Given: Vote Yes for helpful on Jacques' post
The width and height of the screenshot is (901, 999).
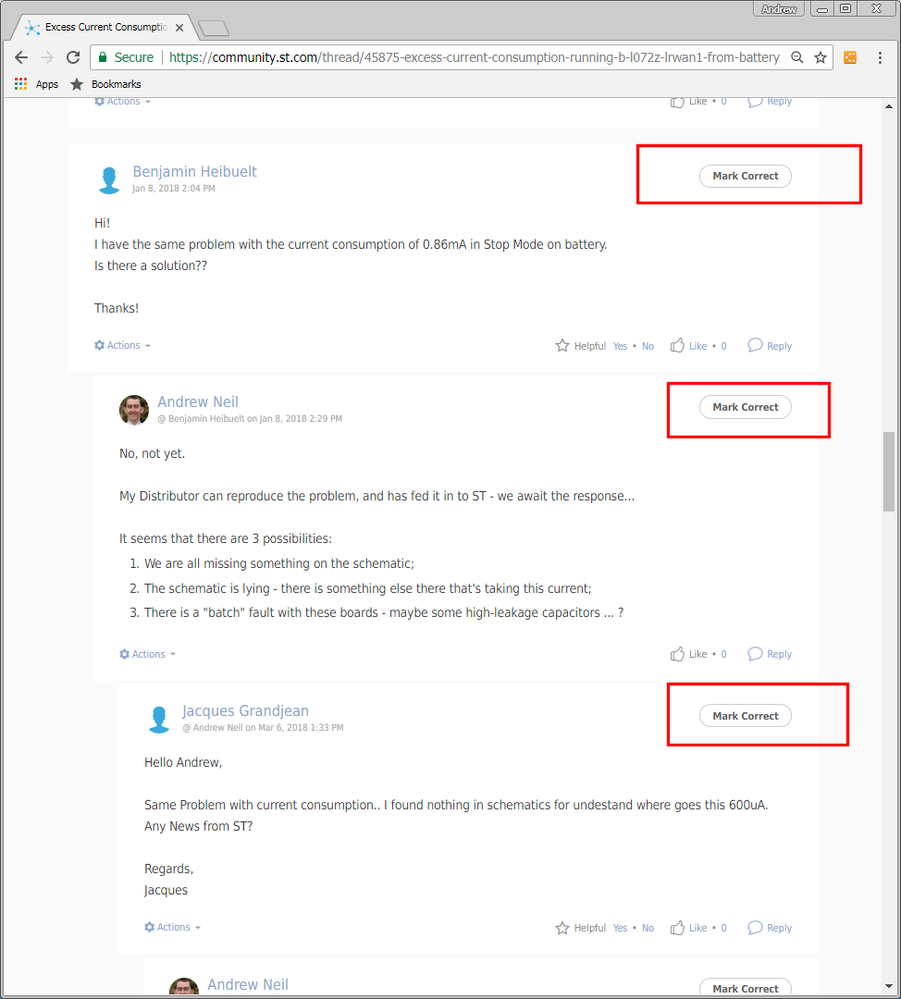Looking at the screenshot, I should (x=620, y=928).
